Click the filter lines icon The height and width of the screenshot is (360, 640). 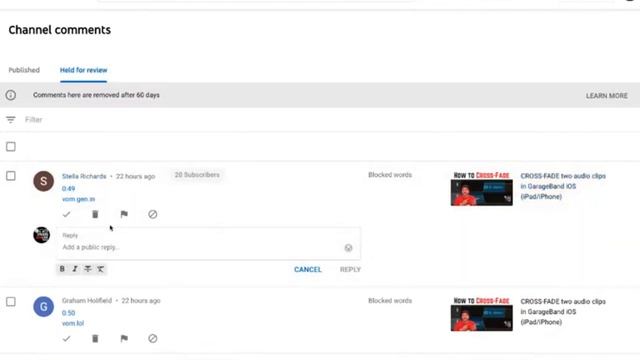click(x=11, y=120)
